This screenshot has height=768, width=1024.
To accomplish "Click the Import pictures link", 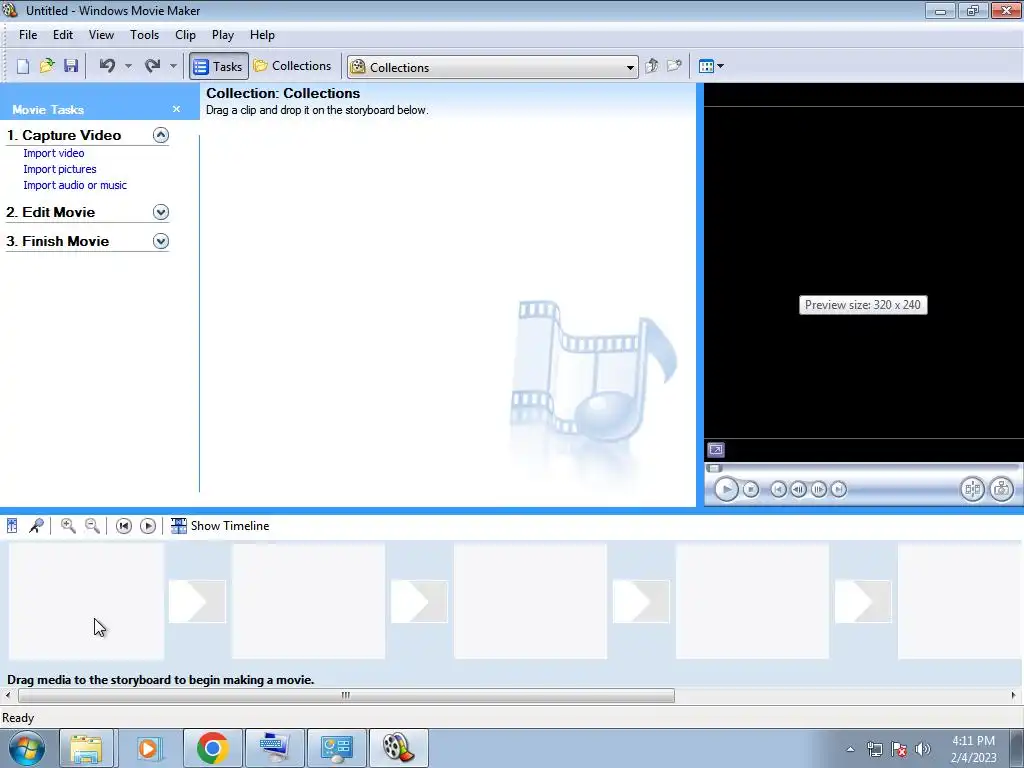I will coord(59,169).
